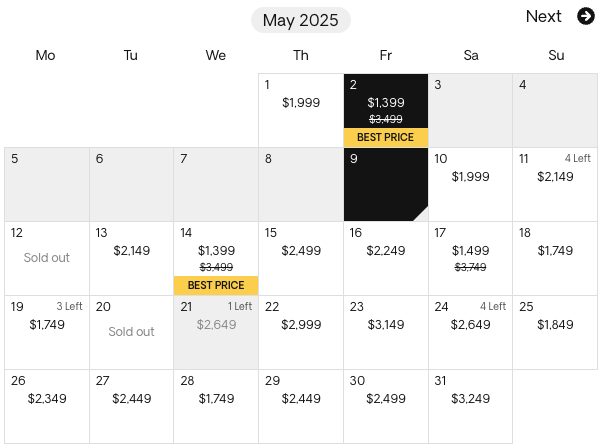Select May 15 priced at $2,499
Screen dimensions: 602x448
[x=301, y=258]
